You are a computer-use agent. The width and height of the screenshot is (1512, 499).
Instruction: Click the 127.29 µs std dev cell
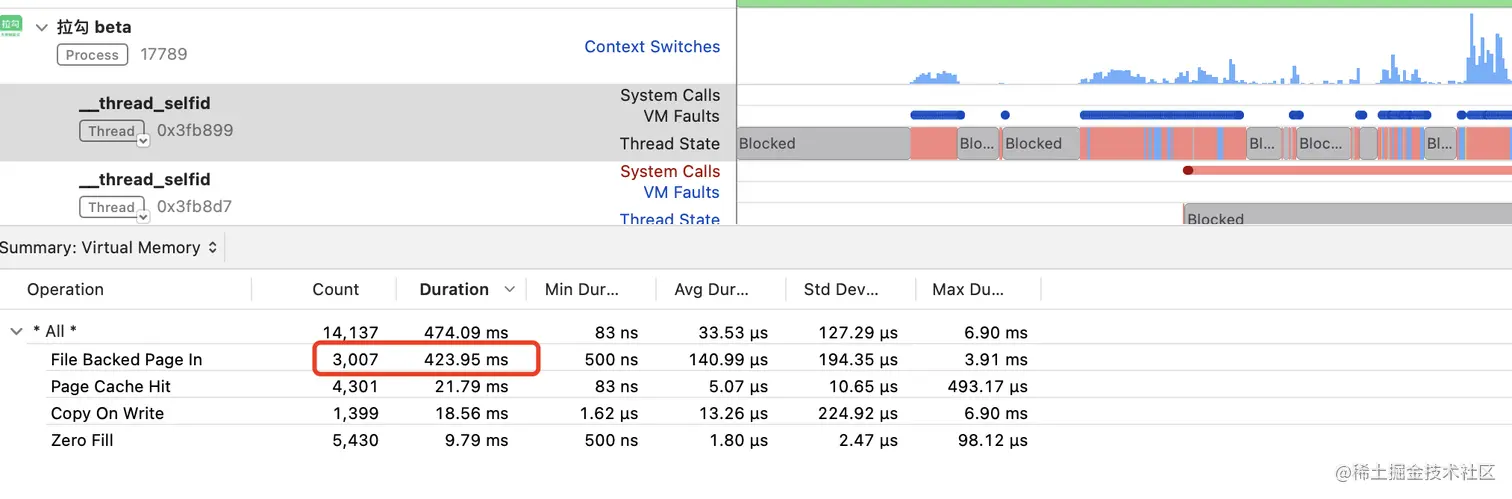click(x=857, y=332)
